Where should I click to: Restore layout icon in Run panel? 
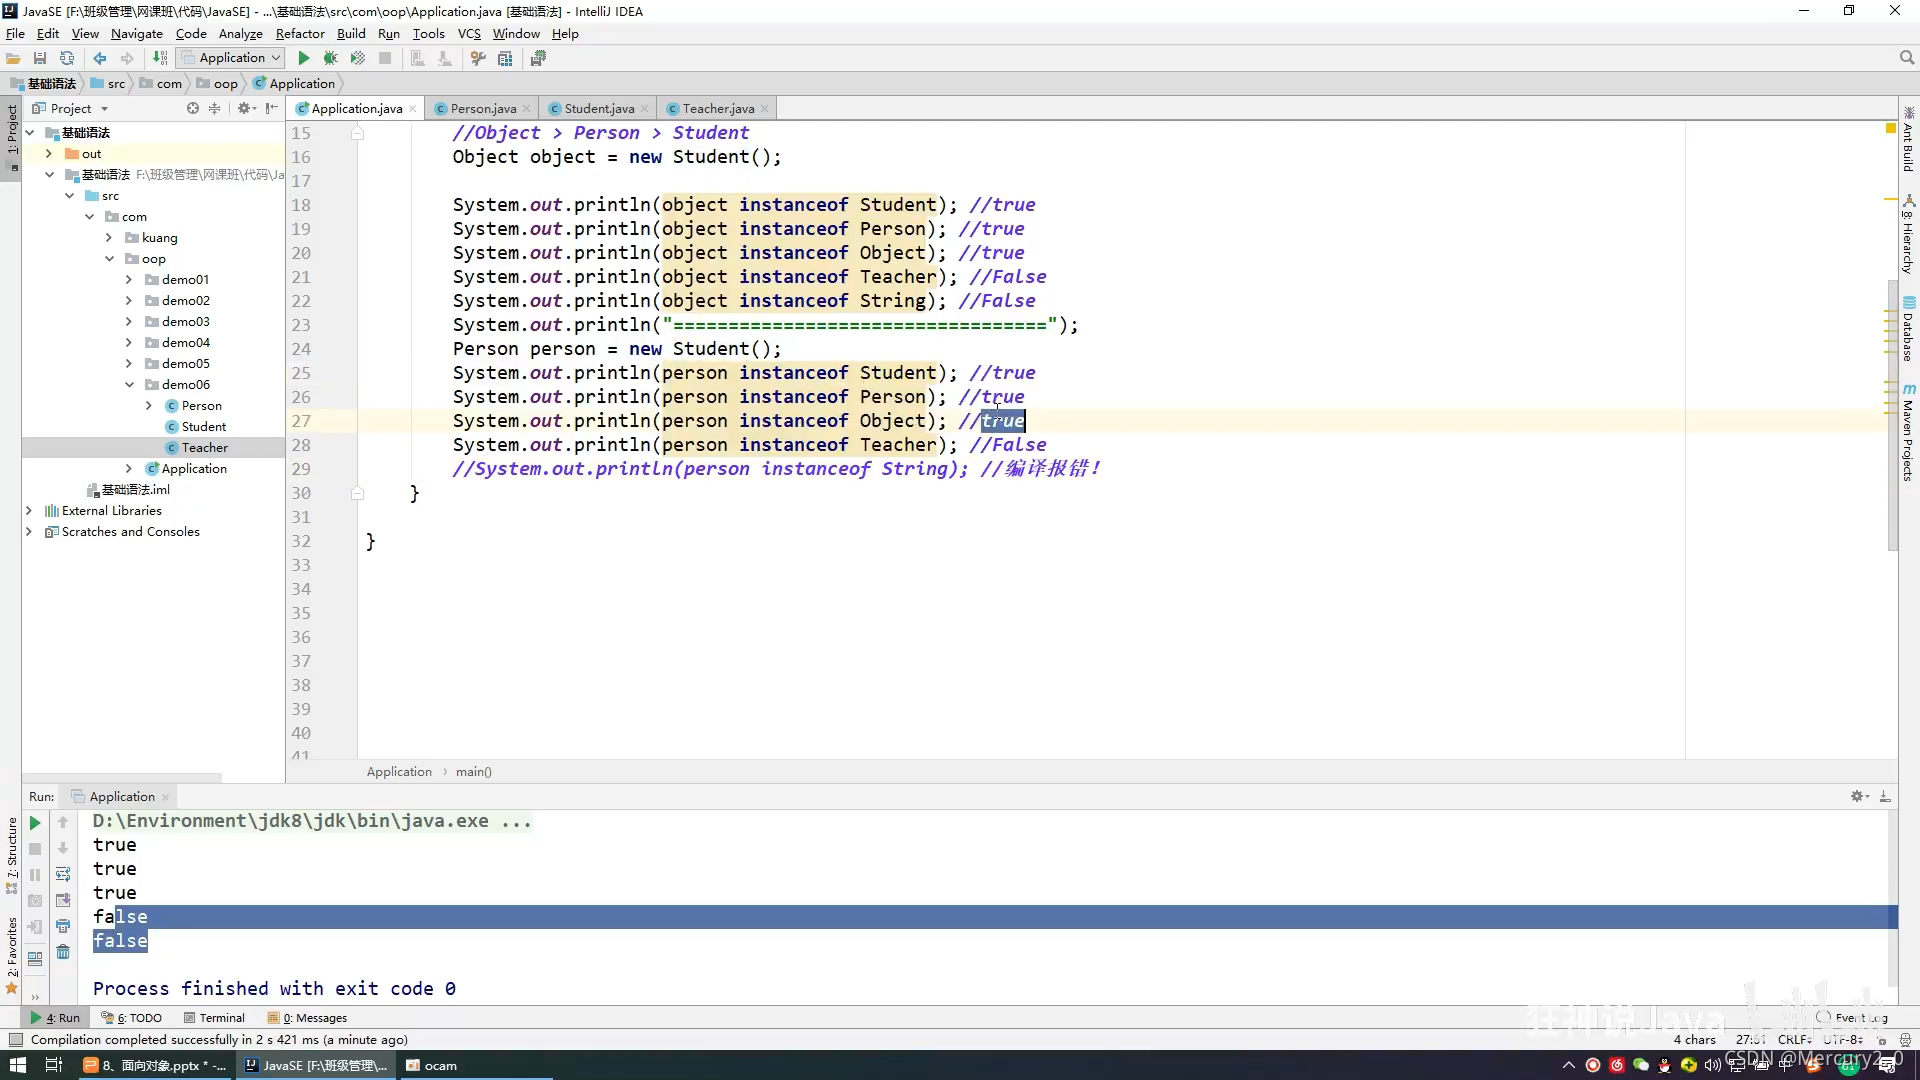[x=35, y=958]
